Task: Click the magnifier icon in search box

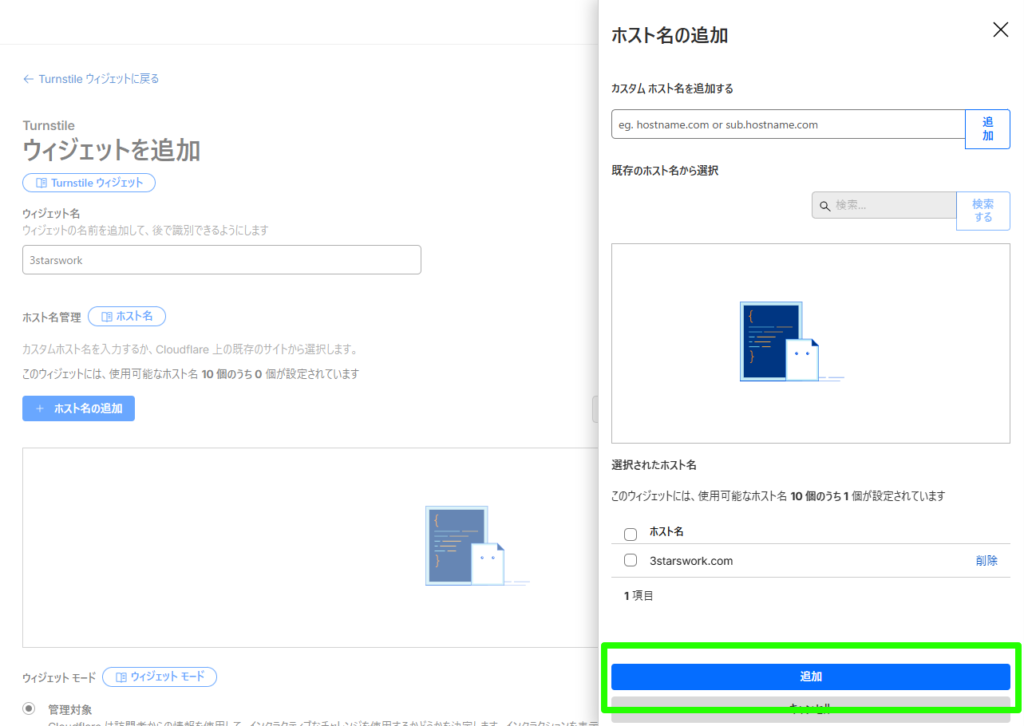Action: click(x=826, y=206)
